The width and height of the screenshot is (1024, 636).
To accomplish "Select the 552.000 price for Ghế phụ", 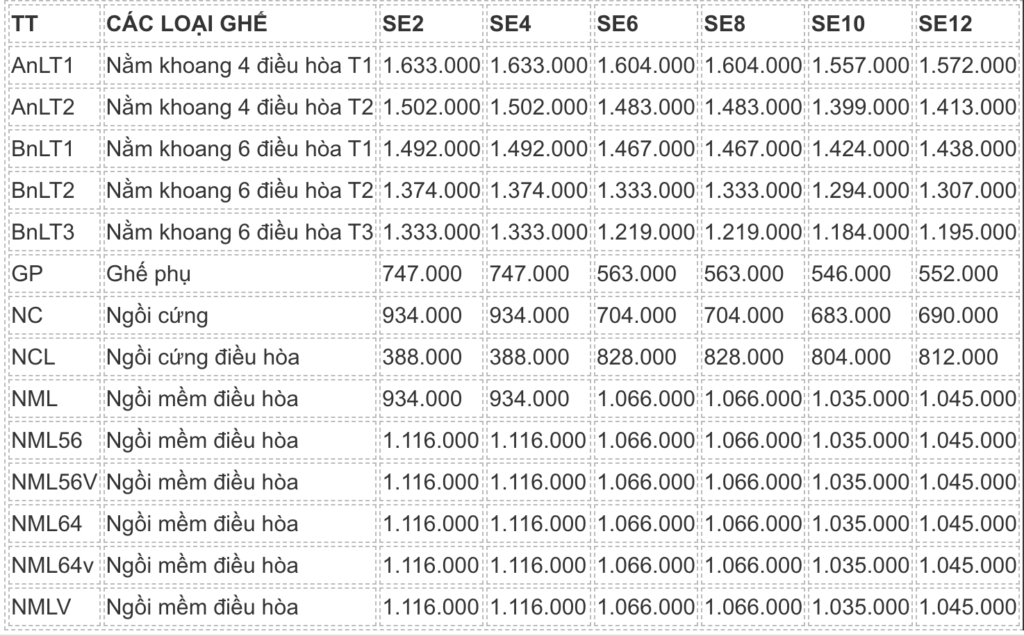I will point(959,273).
